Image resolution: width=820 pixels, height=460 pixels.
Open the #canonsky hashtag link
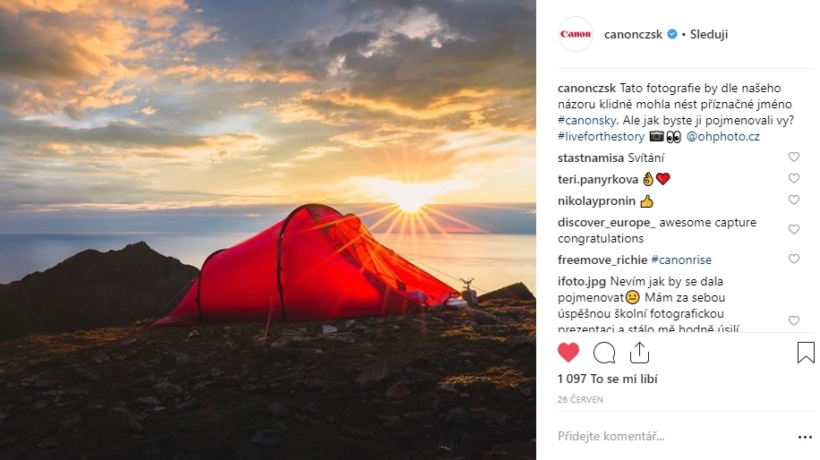click(587, 120)
